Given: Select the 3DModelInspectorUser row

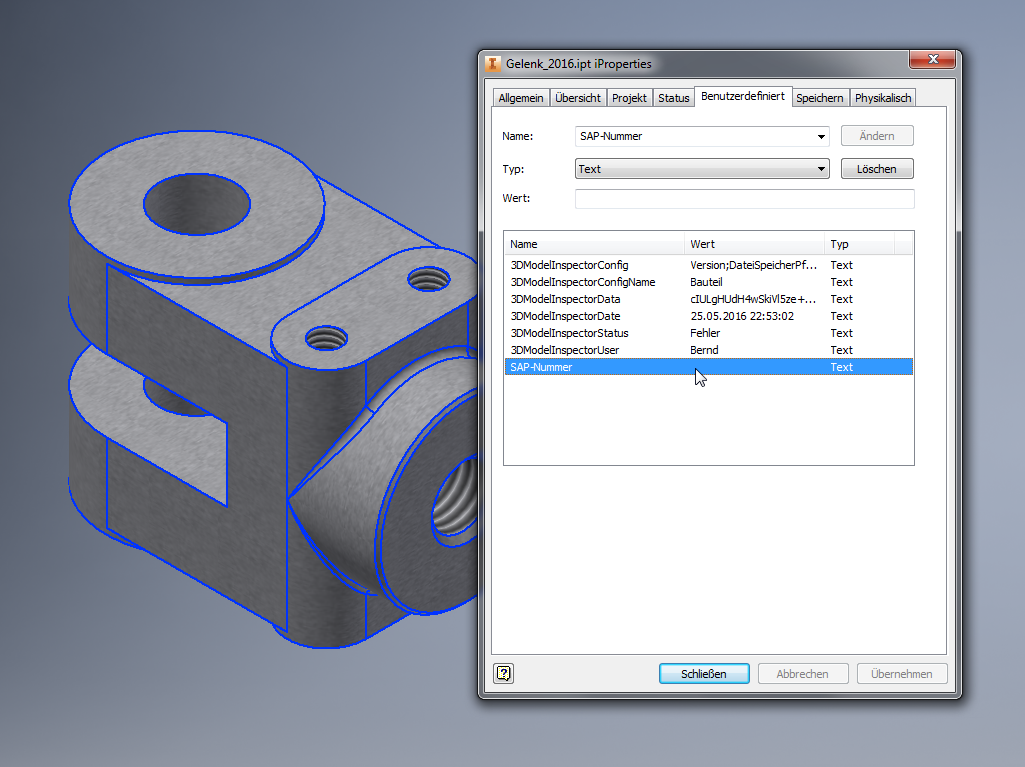Looking at the screenshot, I should pos(709,350).
